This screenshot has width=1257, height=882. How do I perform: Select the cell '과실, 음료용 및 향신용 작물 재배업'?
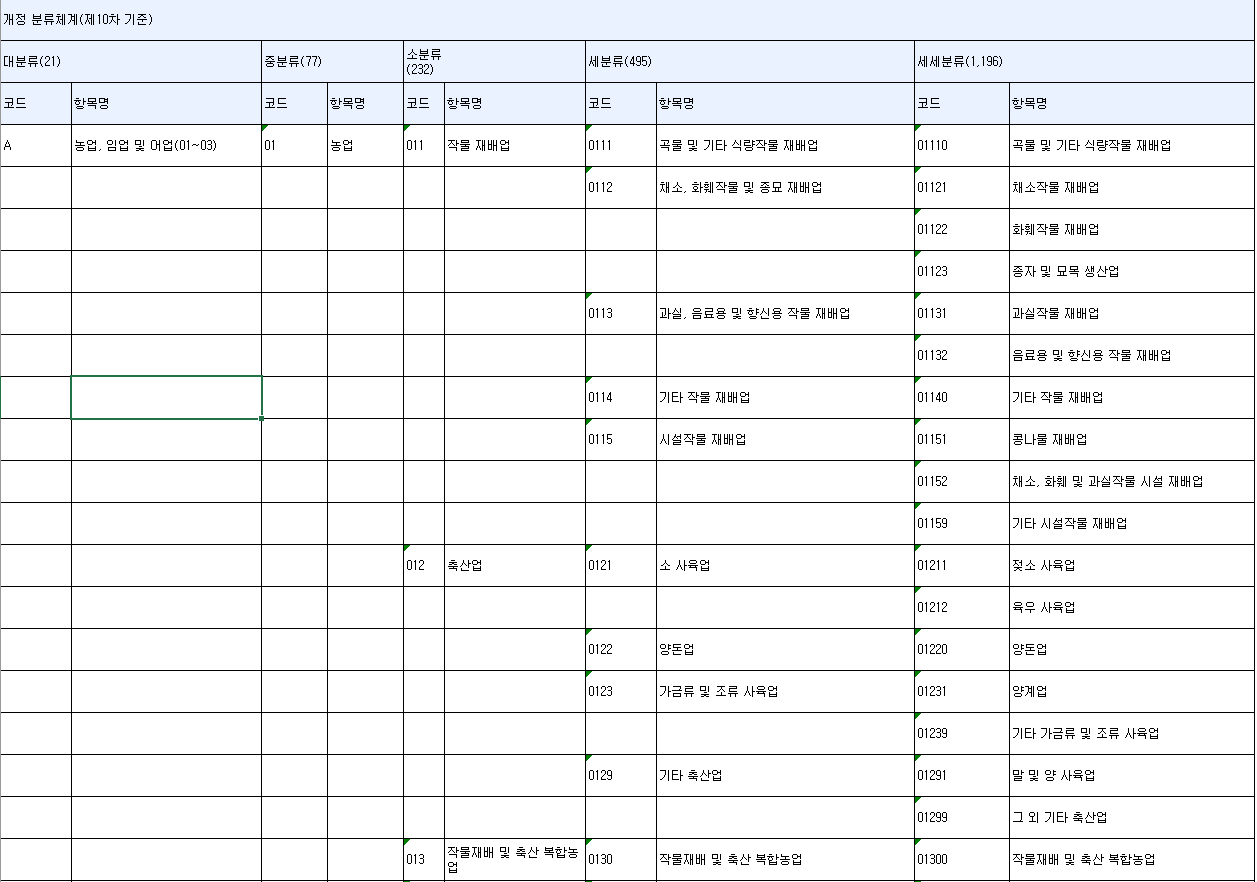[x=785, y=313]
